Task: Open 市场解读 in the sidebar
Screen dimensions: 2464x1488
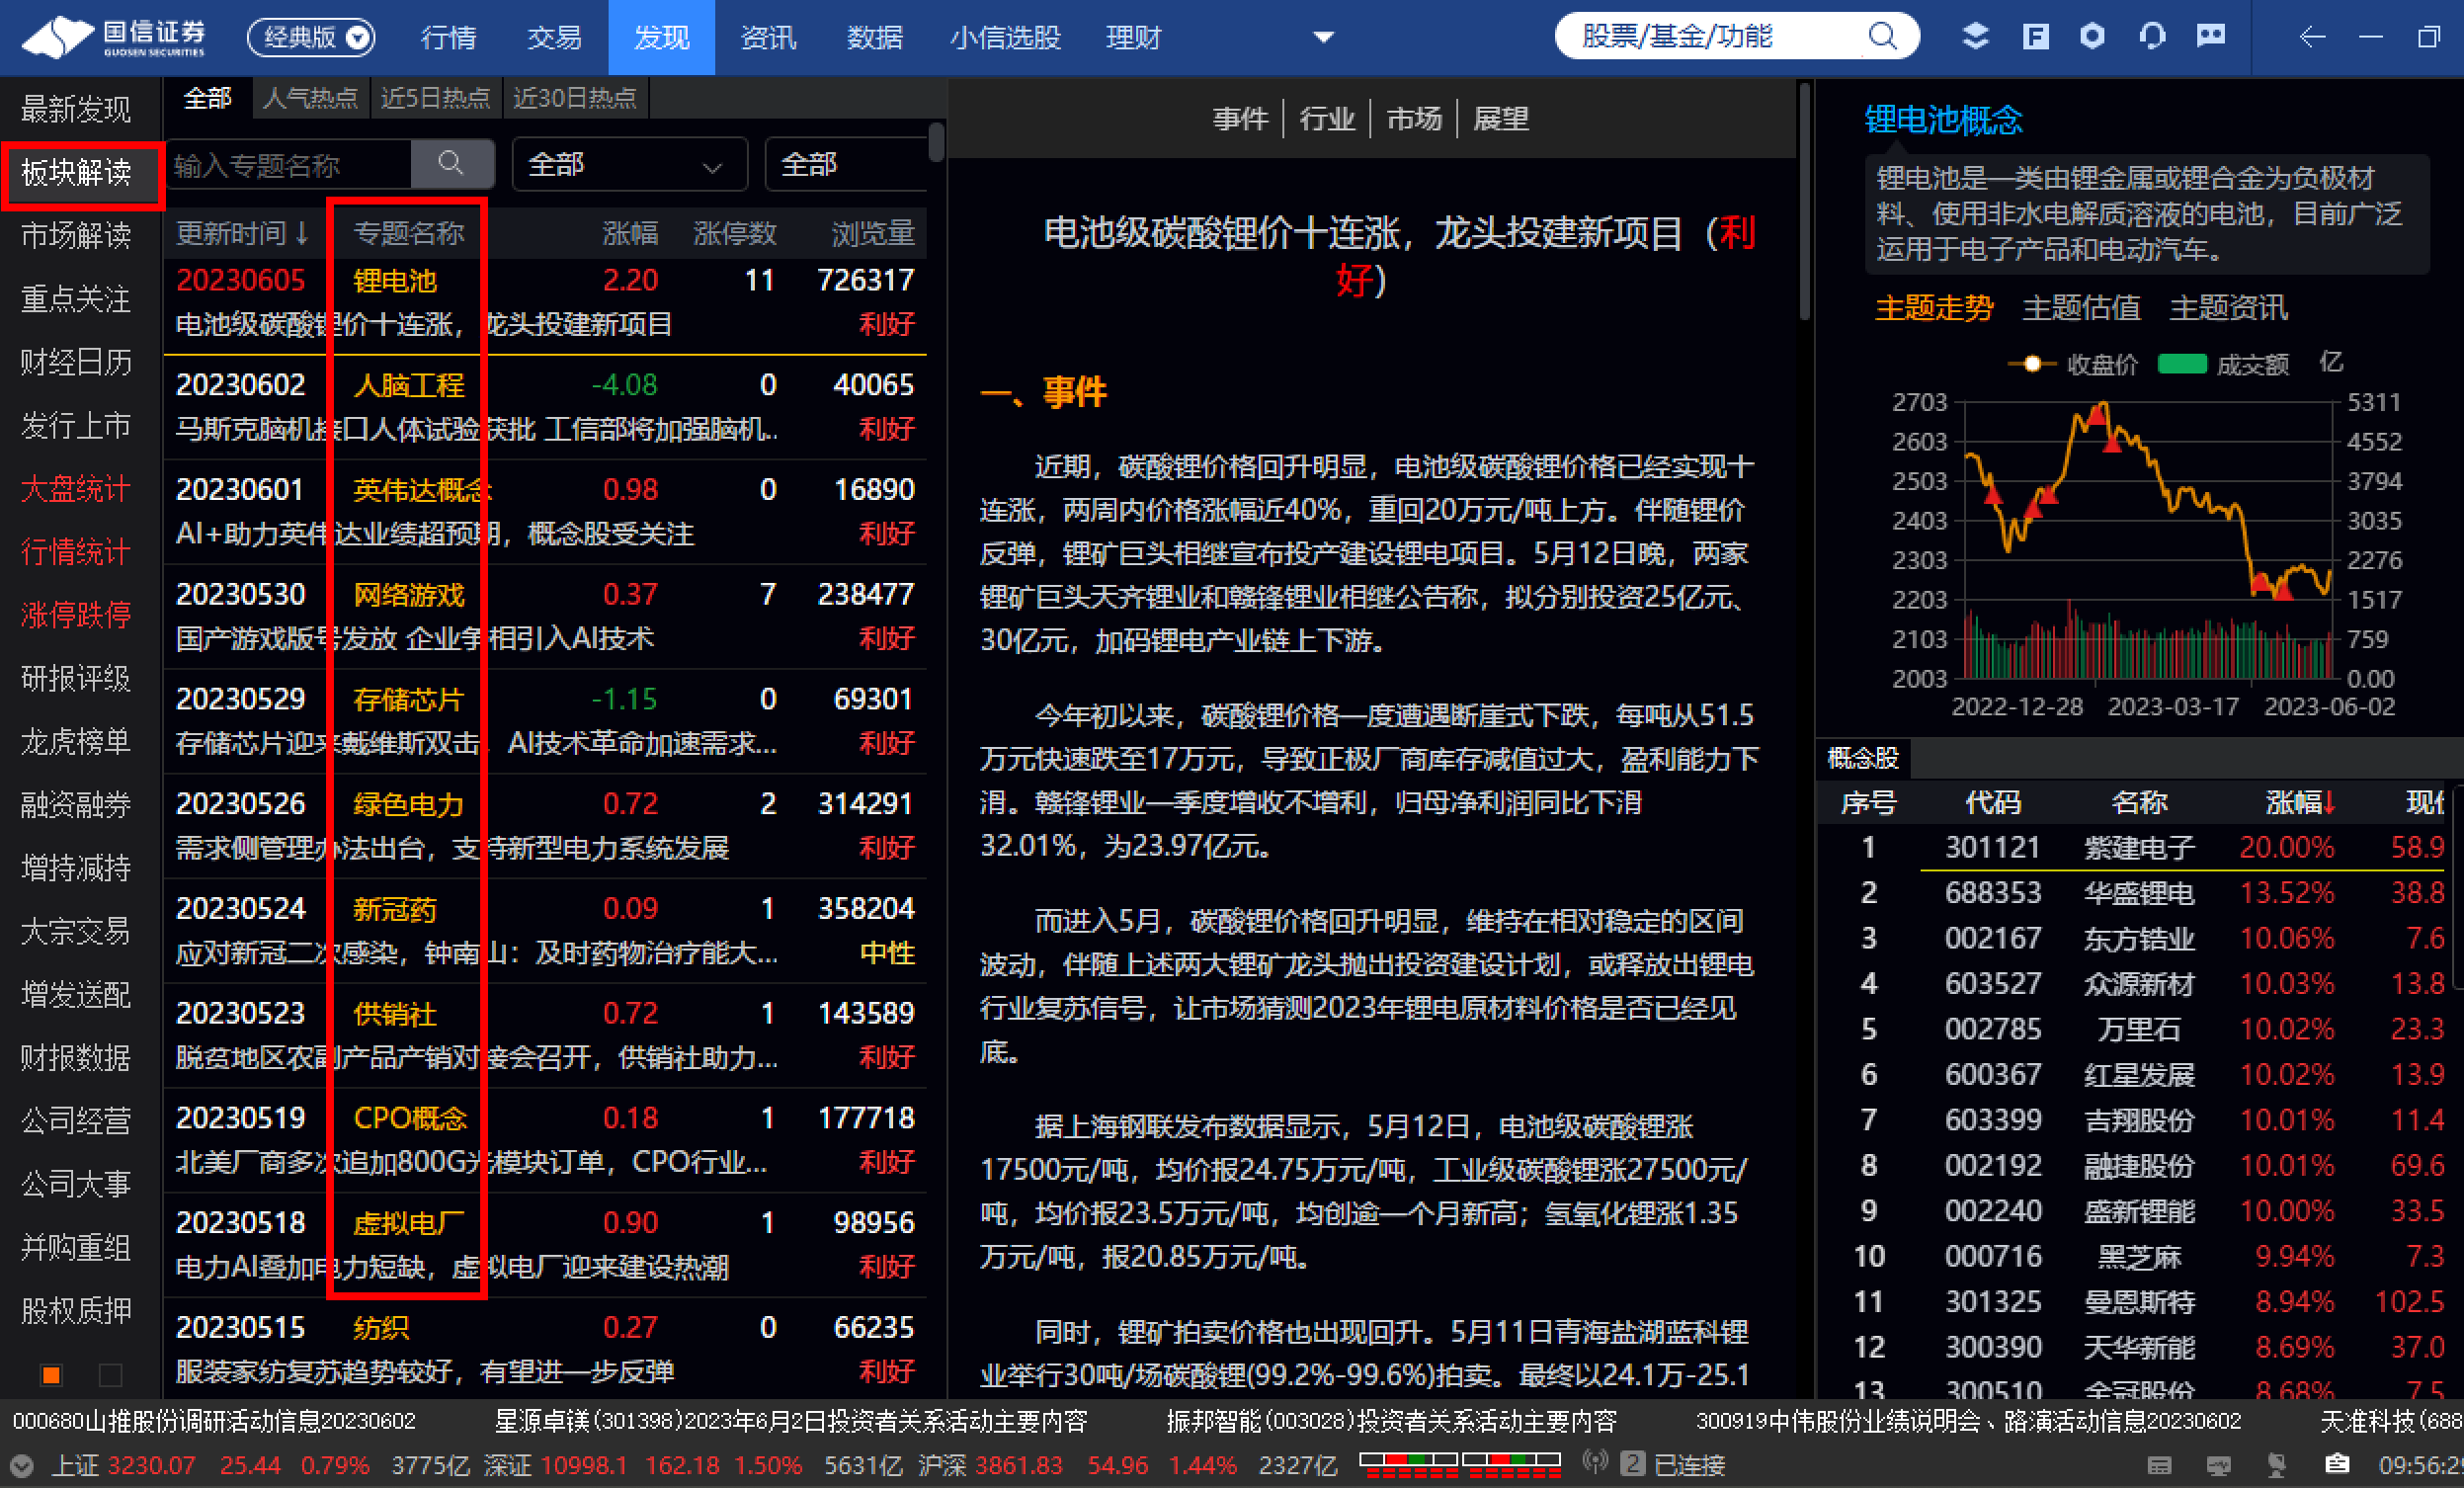Action: pyautogui.click(x=76, y=235)
